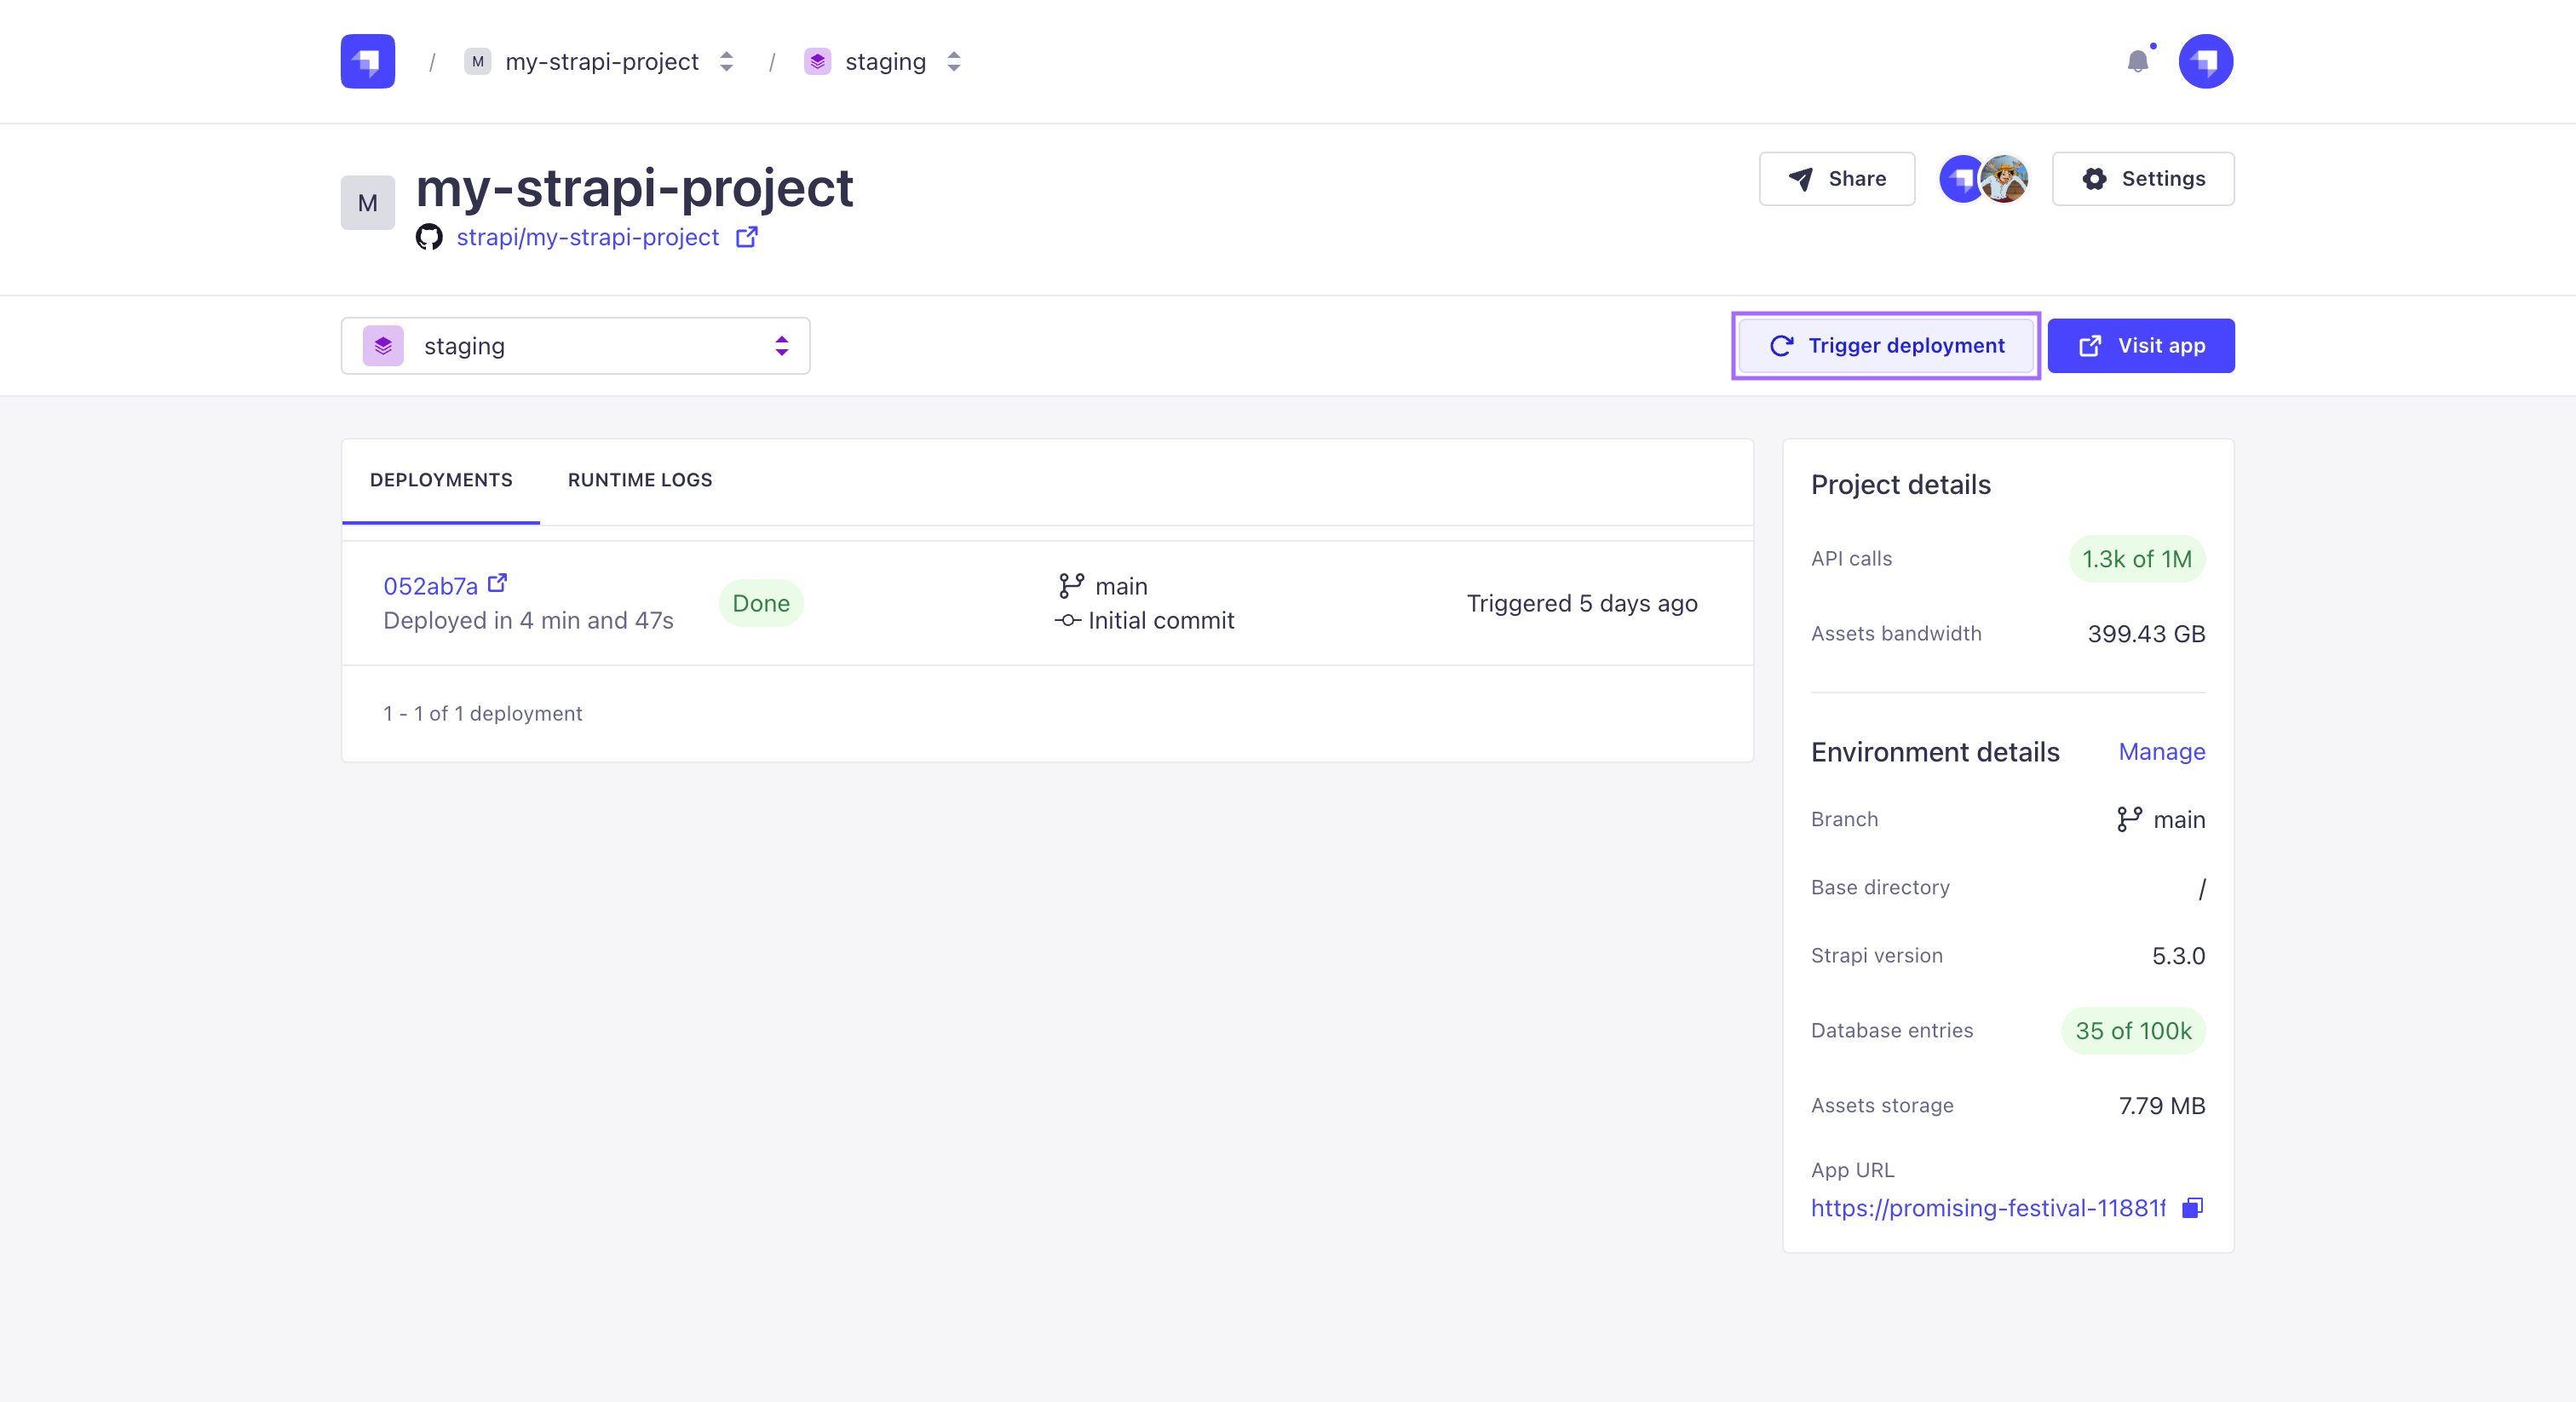Click Manage link in Environment details
The height and width of the screenshot is (1402, 2576).
coord(2161,752)
